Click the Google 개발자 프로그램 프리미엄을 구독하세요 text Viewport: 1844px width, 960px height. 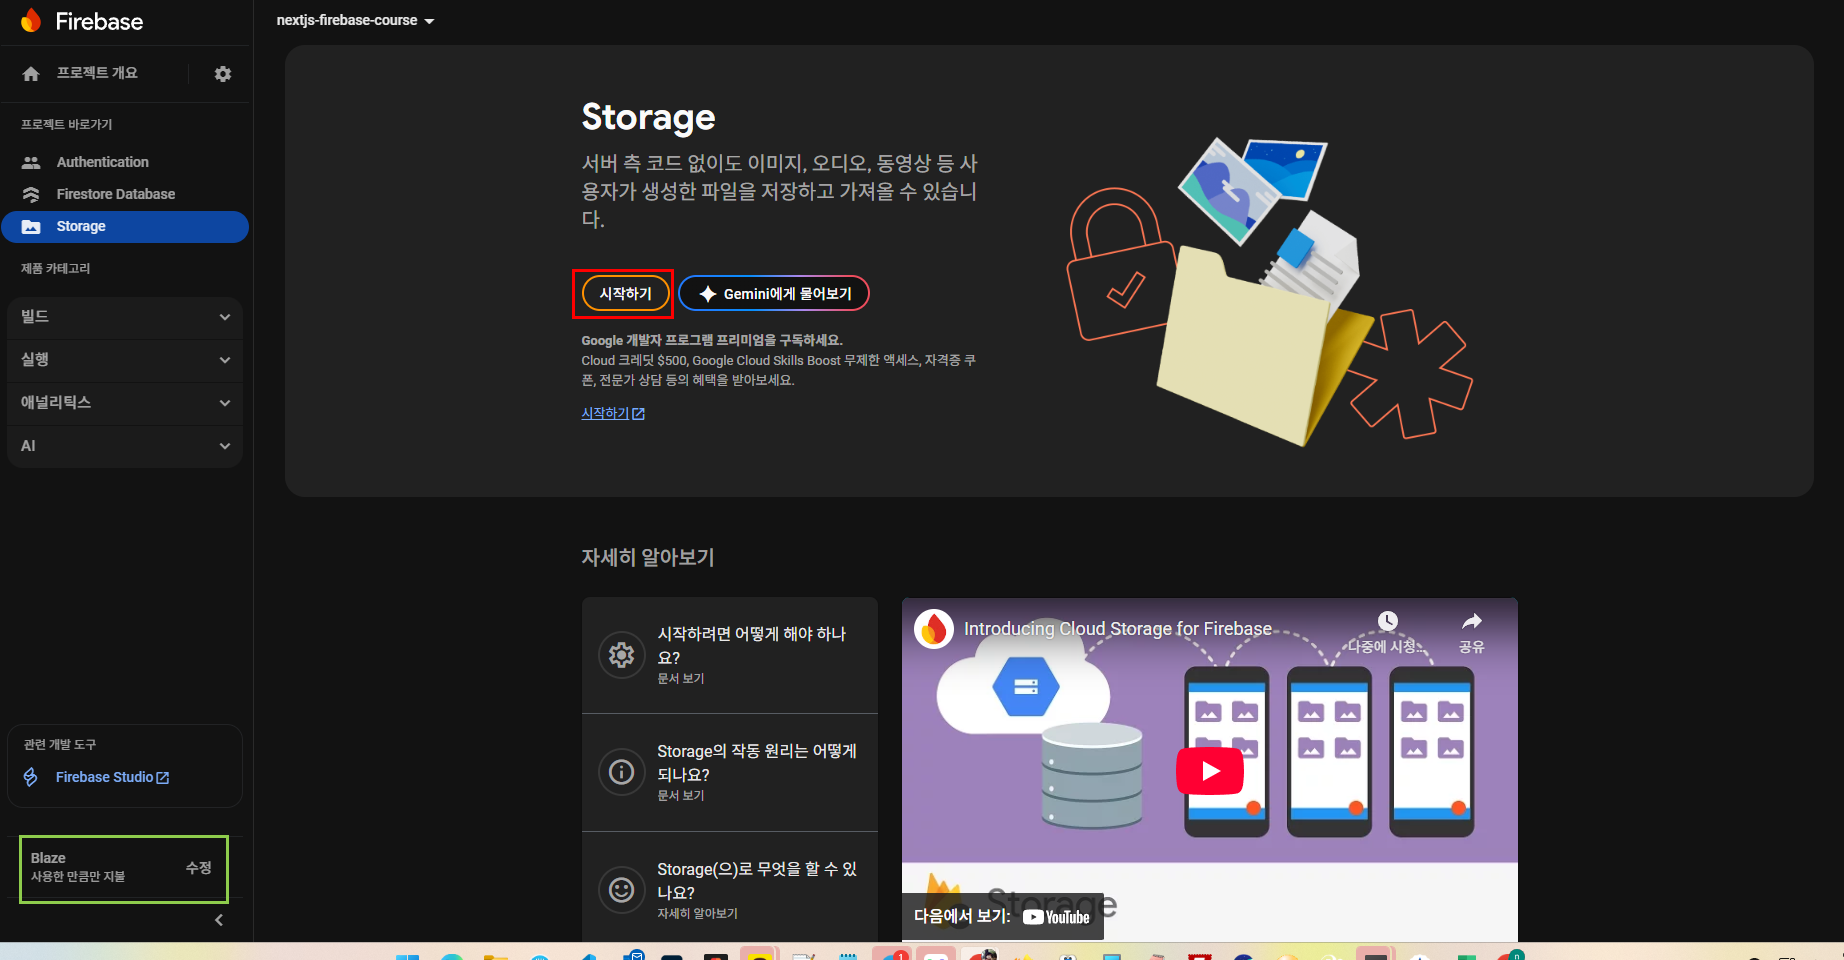(712, 341)
